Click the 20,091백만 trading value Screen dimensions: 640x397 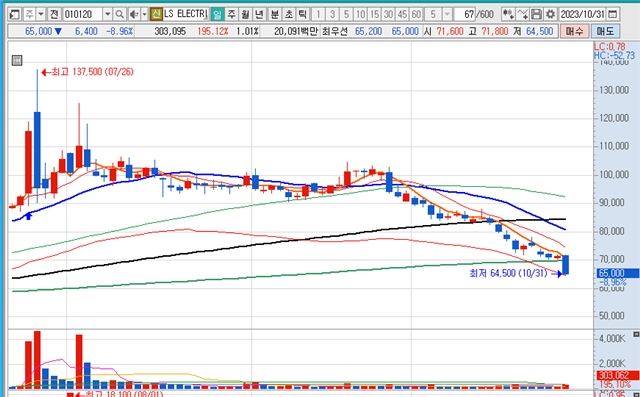[x=296, y=31]
